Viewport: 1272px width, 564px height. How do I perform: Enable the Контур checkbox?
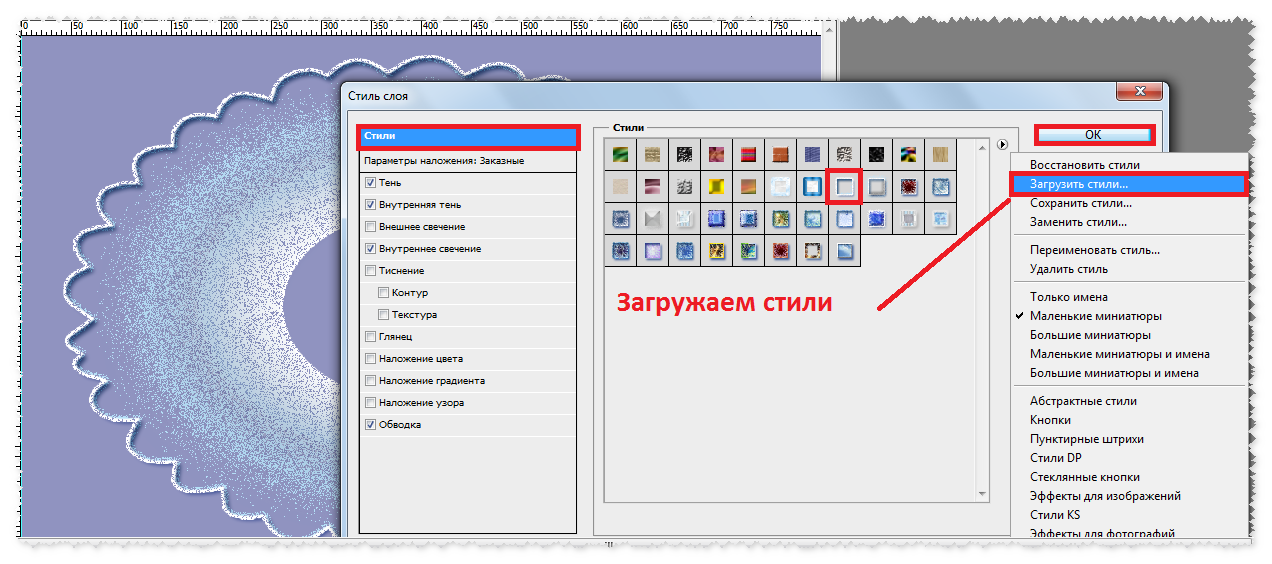pyautogui.click(x=384, y=293)
